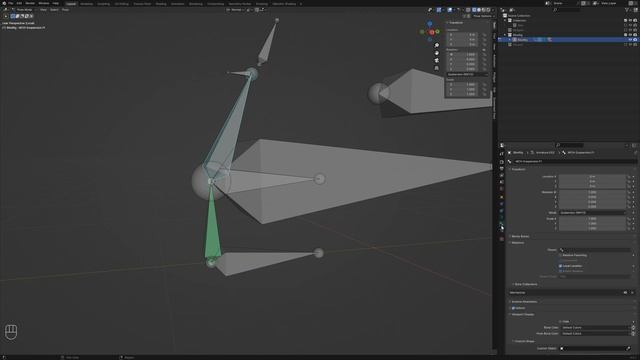Switch to the Modeling workspace tab
The image size is (640, 360).
coord(87,4)
